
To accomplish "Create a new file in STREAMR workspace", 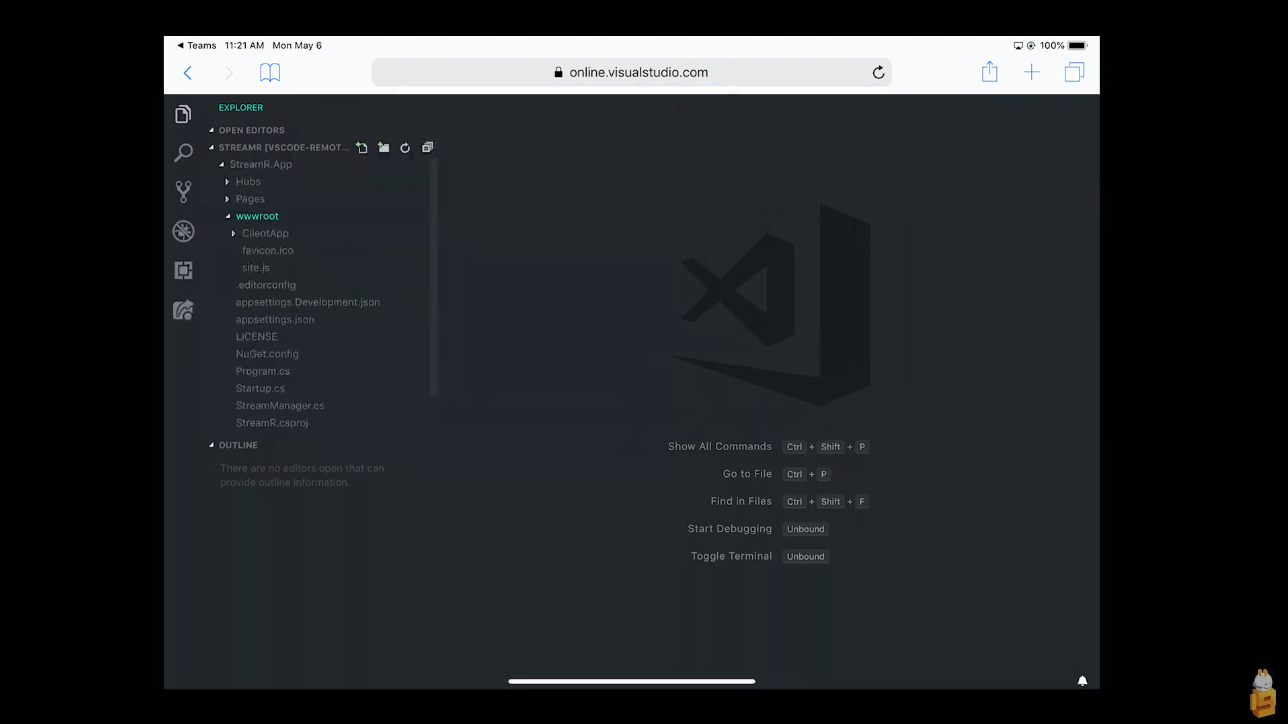I will (x=362, y=148).
